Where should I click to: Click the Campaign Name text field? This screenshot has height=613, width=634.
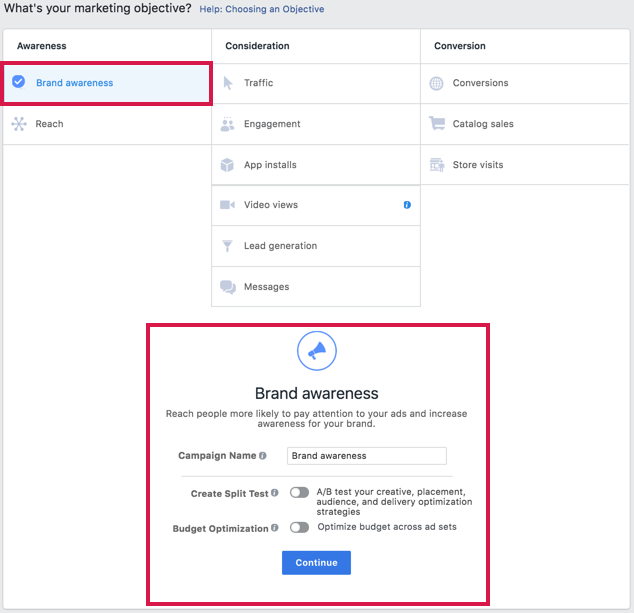[366, 456]
